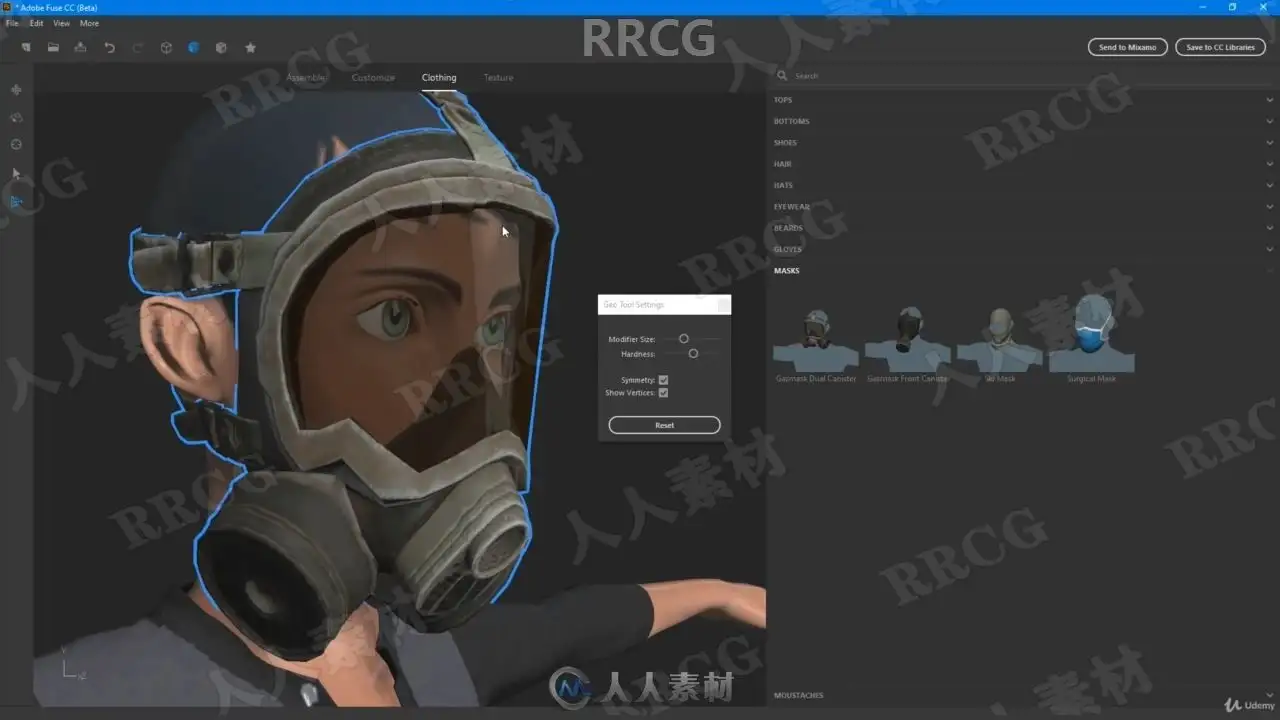The image size is (1280, 720).
Task: Click the Gasmask Dual Canister caption
Action: [x=816, y=379]
